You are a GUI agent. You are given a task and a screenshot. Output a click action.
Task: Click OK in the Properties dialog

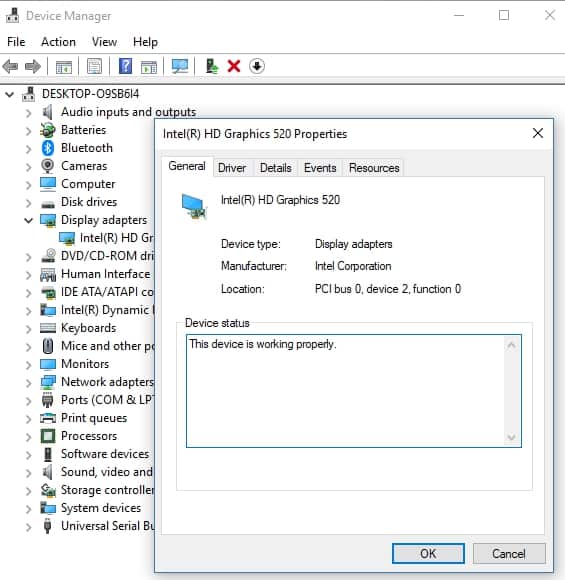click(428, 554)
